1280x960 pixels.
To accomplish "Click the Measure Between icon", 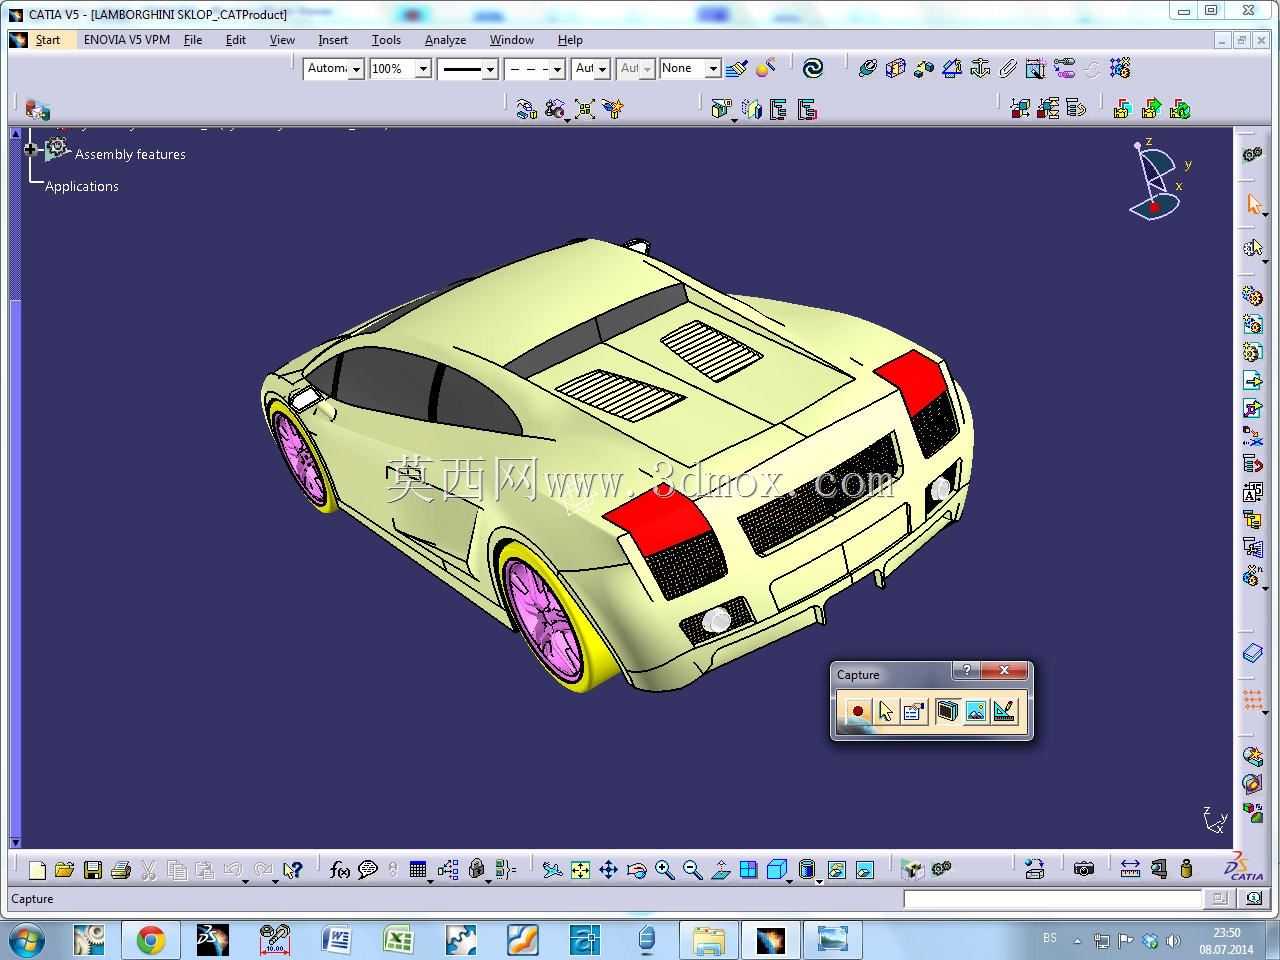I will (1130, 869).
